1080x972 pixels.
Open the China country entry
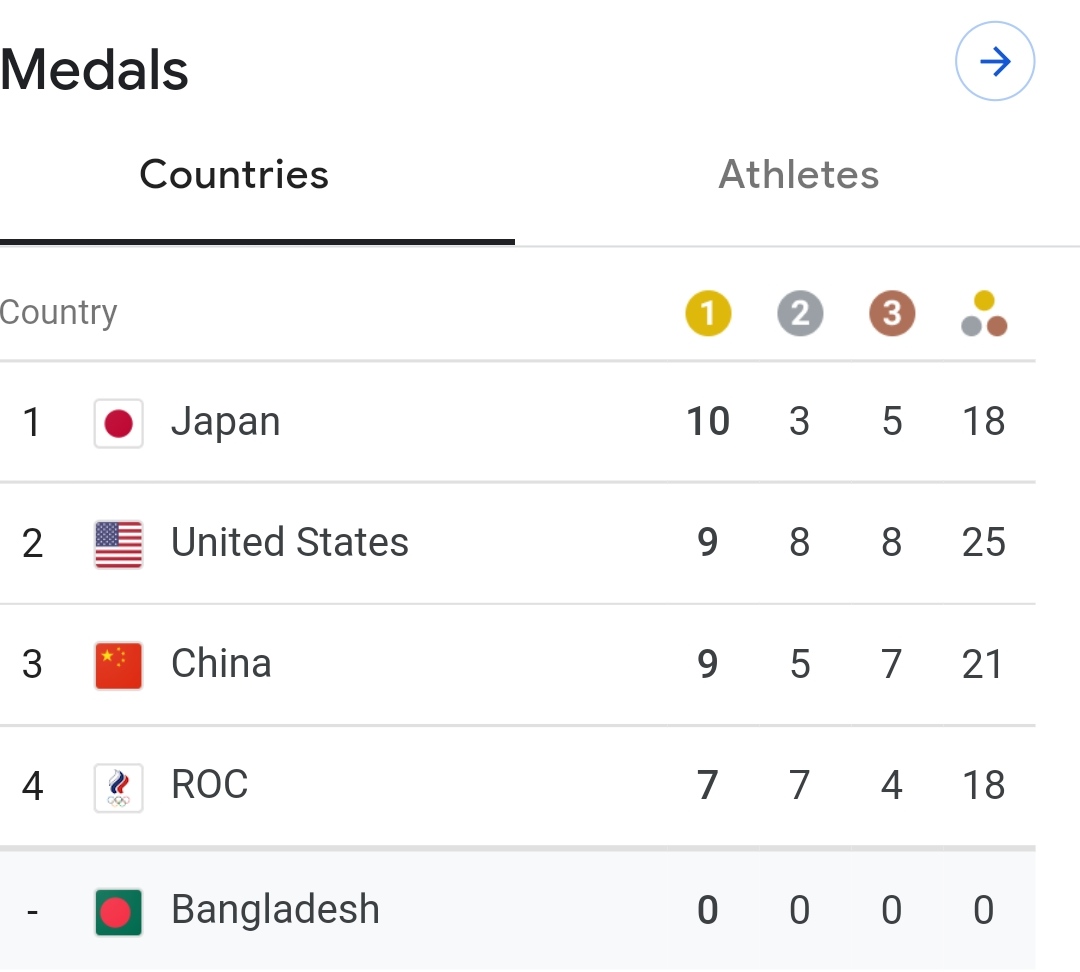517,665
